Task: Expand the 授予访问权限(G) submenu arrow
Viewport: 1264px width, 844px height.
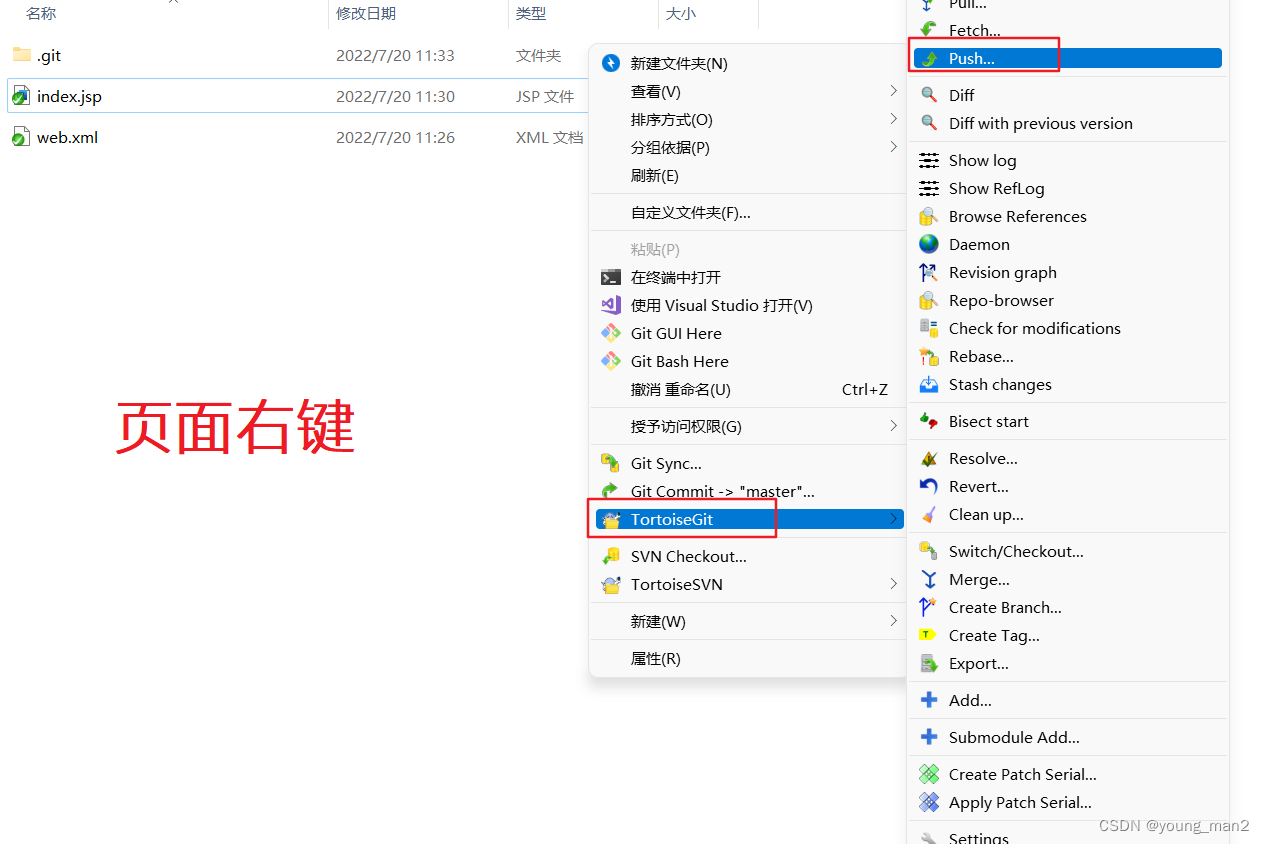Action: click(x=893, y=426)
